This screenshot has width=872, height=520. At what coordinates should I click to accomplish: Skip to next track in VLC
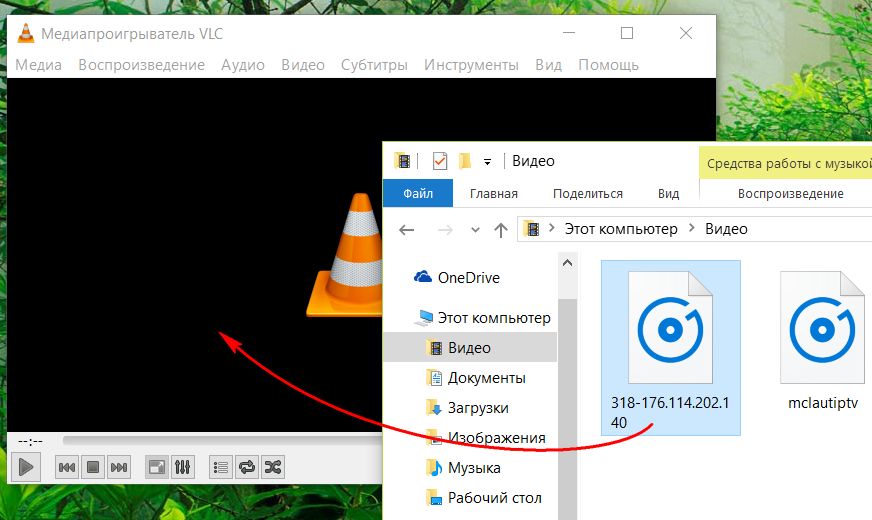pos(119,467)
